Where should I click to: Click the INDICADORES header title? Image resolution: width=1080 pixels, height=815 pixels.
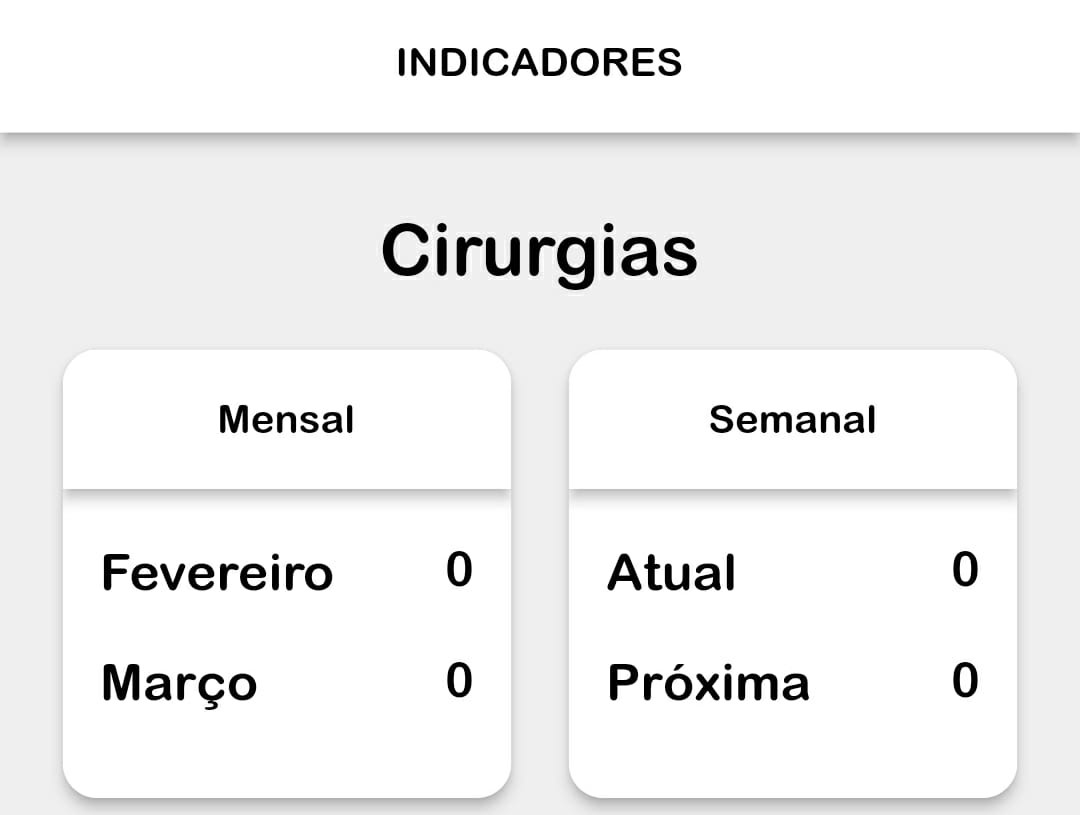pyautogui.click(x=539, y=63)
